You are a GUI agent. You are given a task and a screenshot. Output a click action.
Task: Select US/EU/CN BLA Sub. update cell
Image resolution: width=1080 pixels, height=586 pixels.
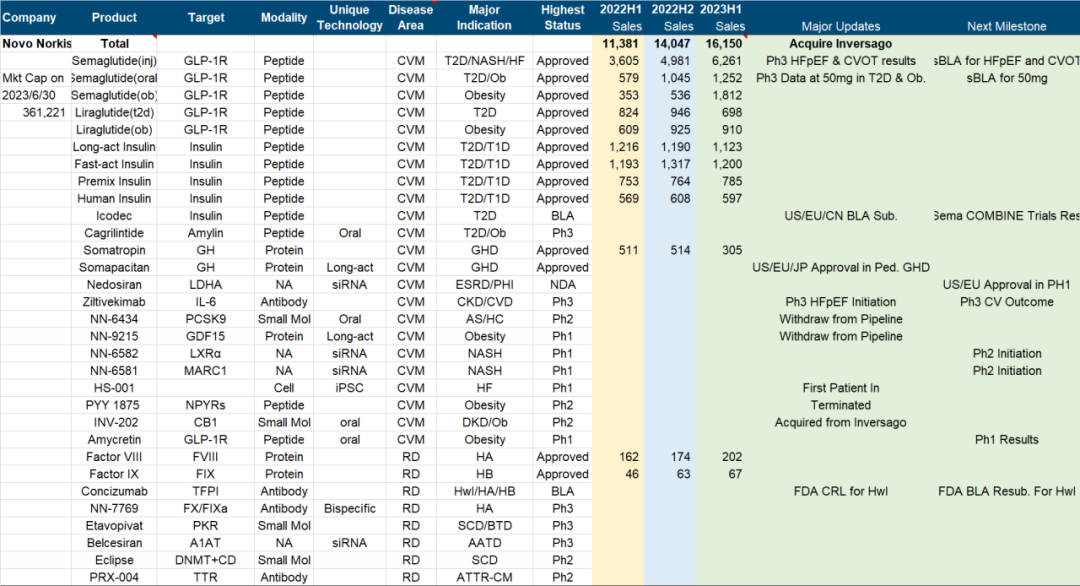coord(840,216)
